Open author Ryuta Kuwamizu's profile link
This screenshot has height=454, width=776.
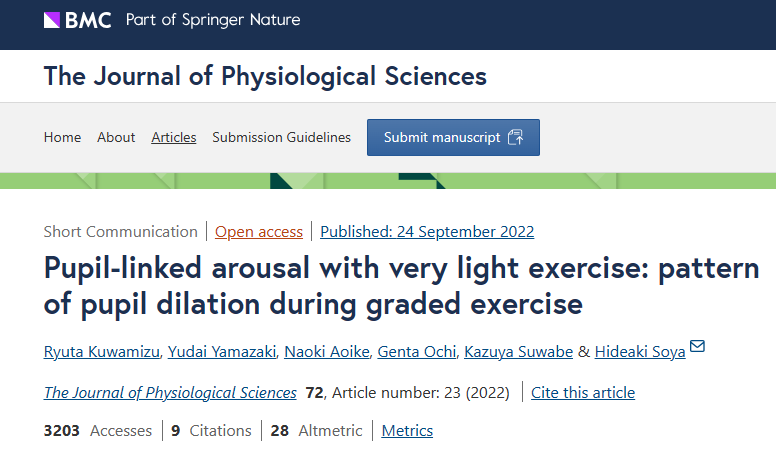pyautogui.click(x=98, y=351)
